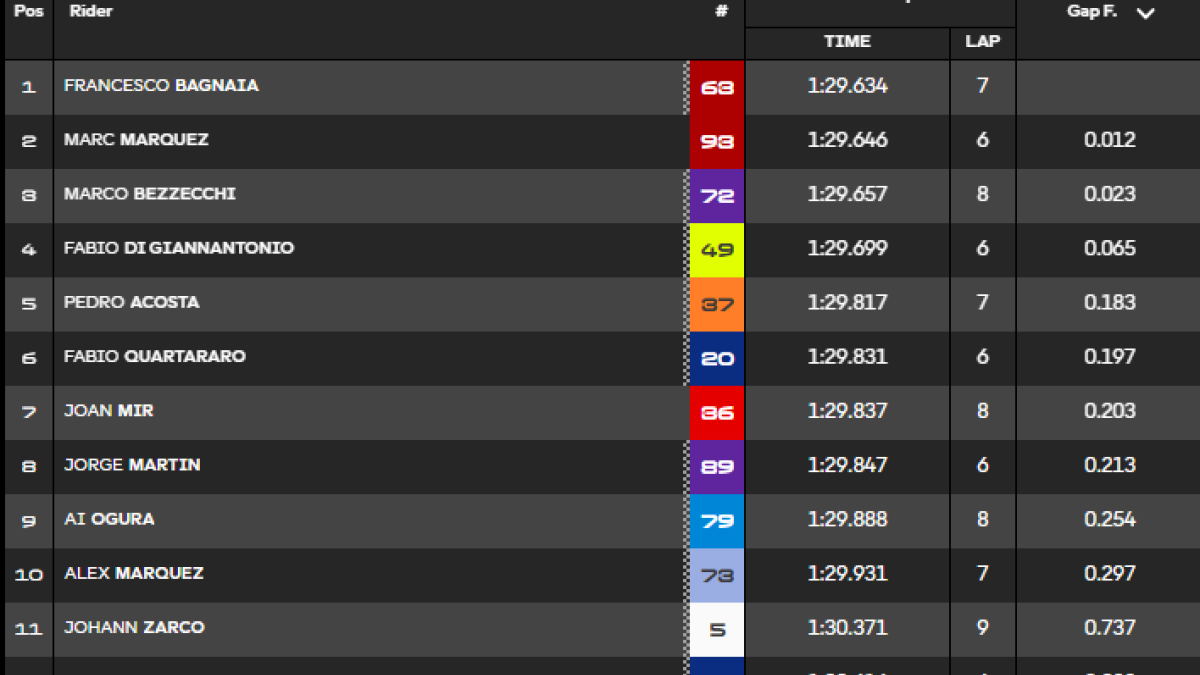Click Joan Mir's red 36 badge
1200x675 pixels.
click(x=717, y=412)
